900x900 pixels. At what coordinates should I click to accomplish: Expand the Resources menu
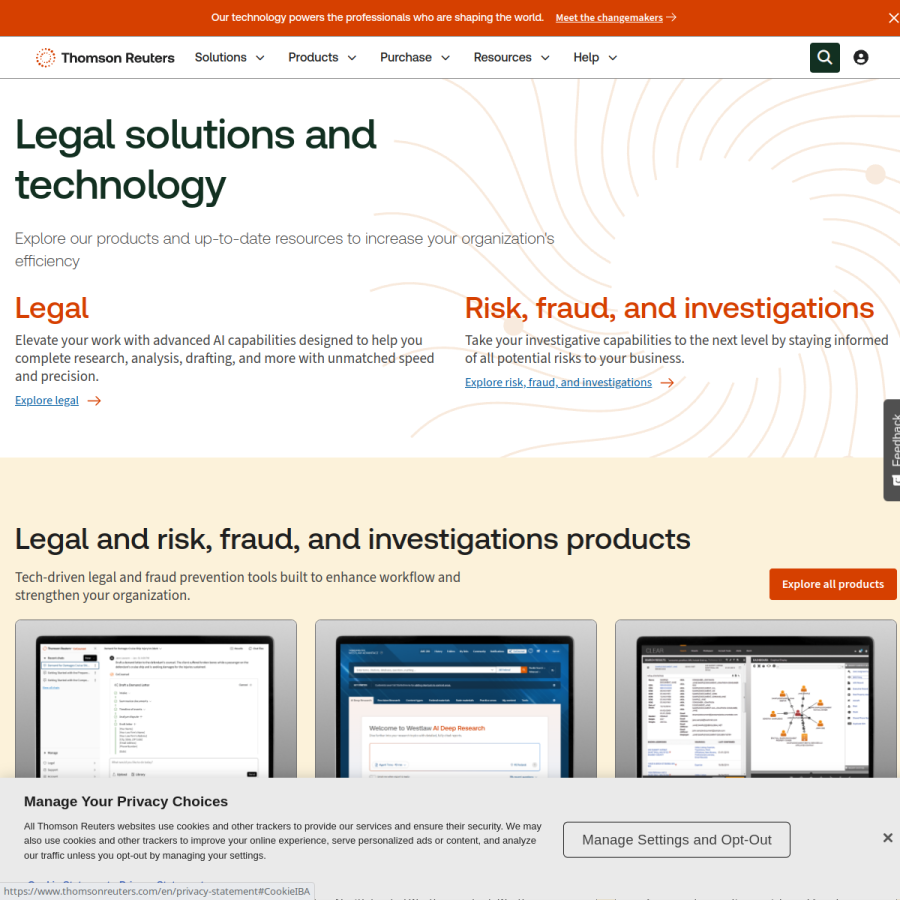tap(511, 57)
